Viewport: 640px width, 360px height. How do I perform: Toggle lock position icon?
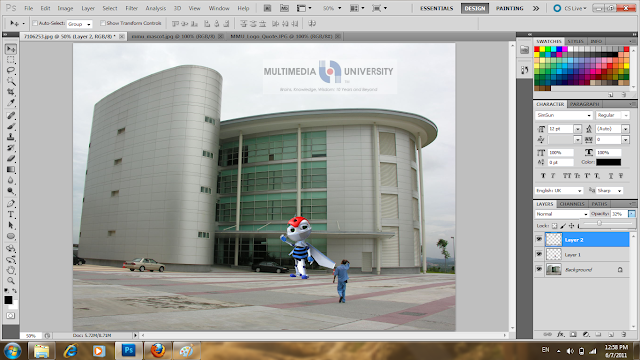click(571, 226)
